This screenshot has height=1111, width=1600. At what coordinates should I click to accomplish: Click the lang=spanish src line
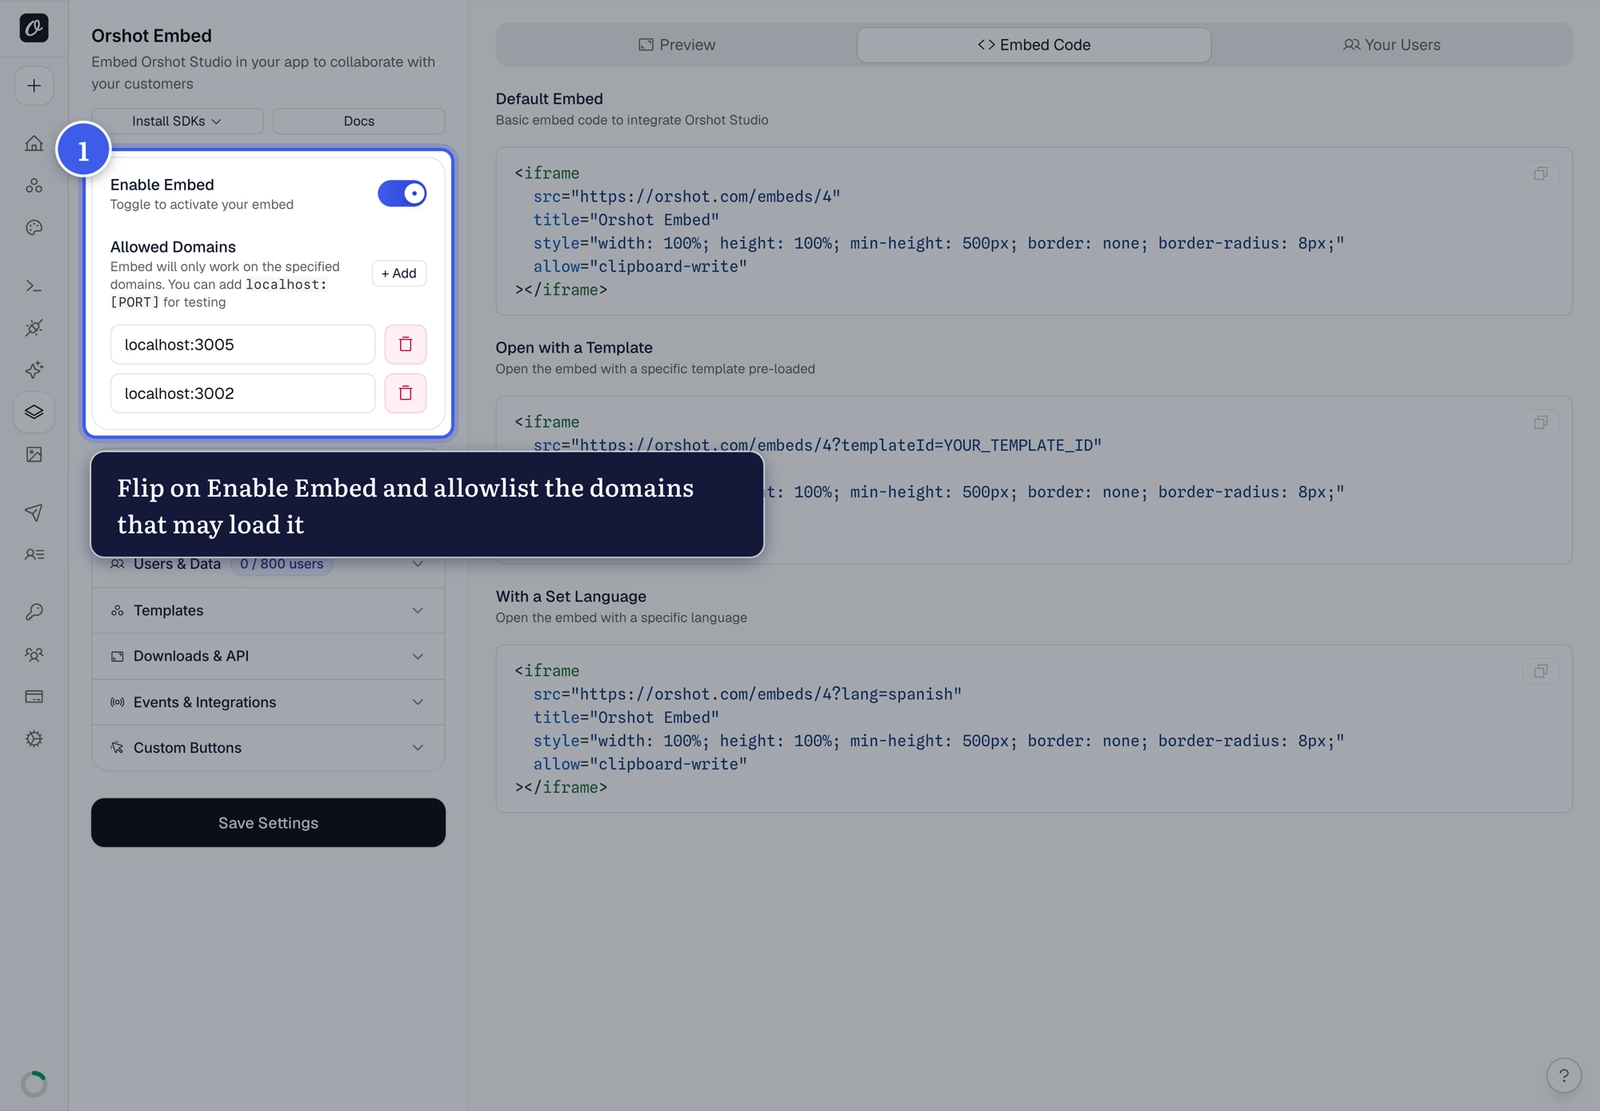pos(747,694)
